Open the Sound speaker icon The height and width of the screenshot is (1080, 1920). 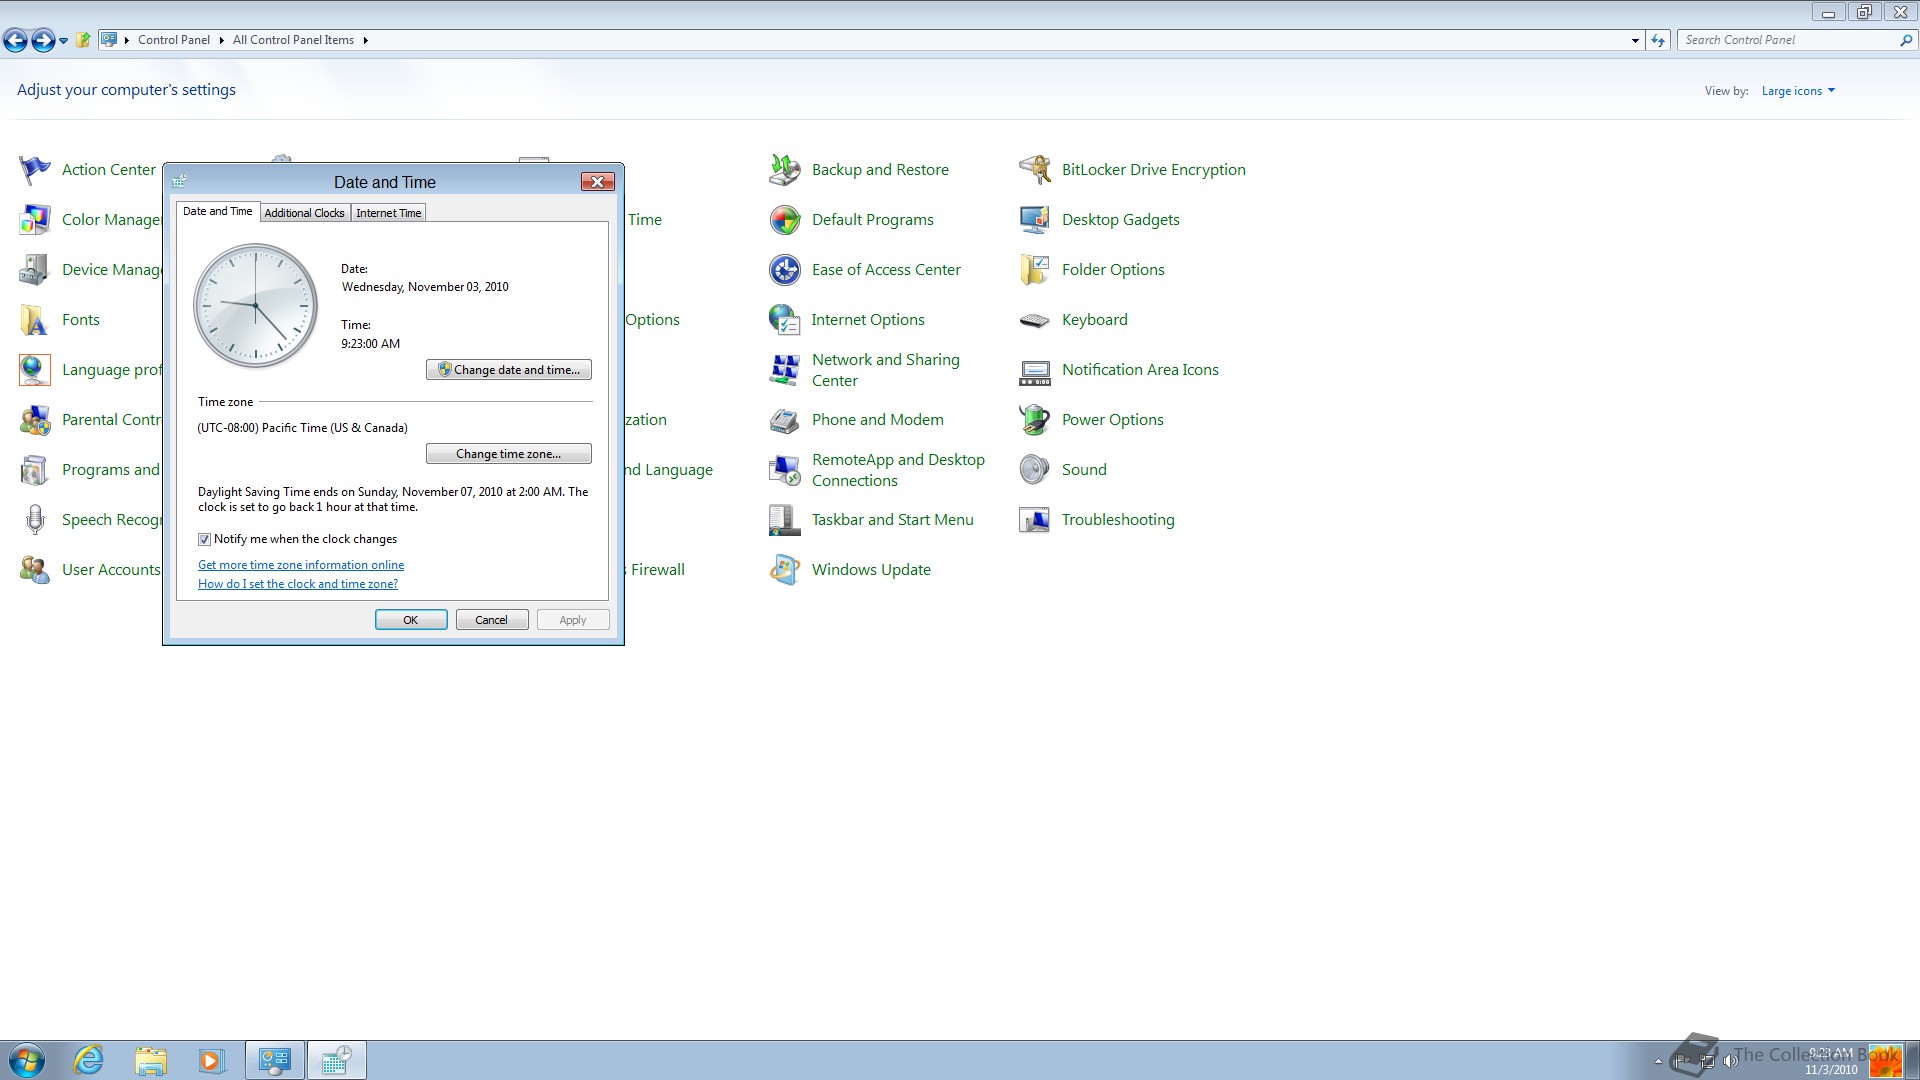(1035, 470)
